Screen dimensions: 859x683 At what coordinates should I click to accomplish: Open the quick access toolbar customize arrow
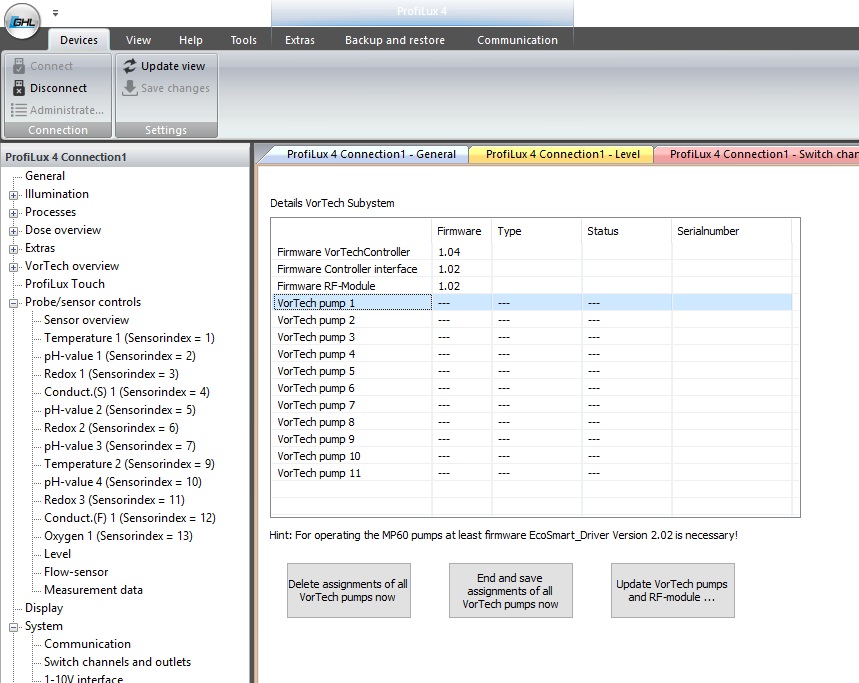pyautogui.click(x=55, y=13)
